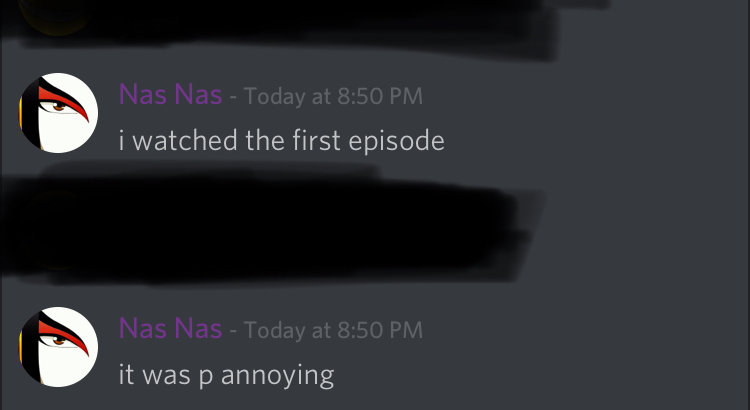
Task: Open Nas Nas avatar beside first episode message
Action: point(58,113)
